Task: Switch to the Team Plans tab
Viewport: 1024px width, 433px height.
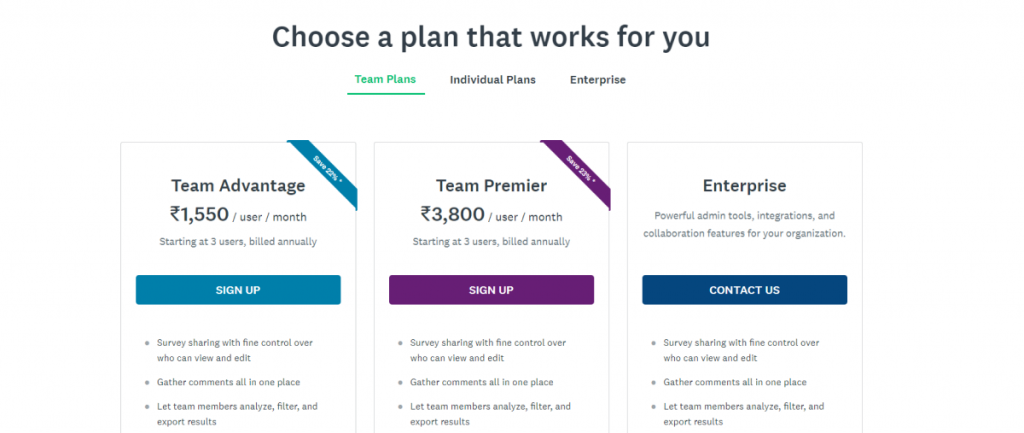Action: (x=385, y=80)
